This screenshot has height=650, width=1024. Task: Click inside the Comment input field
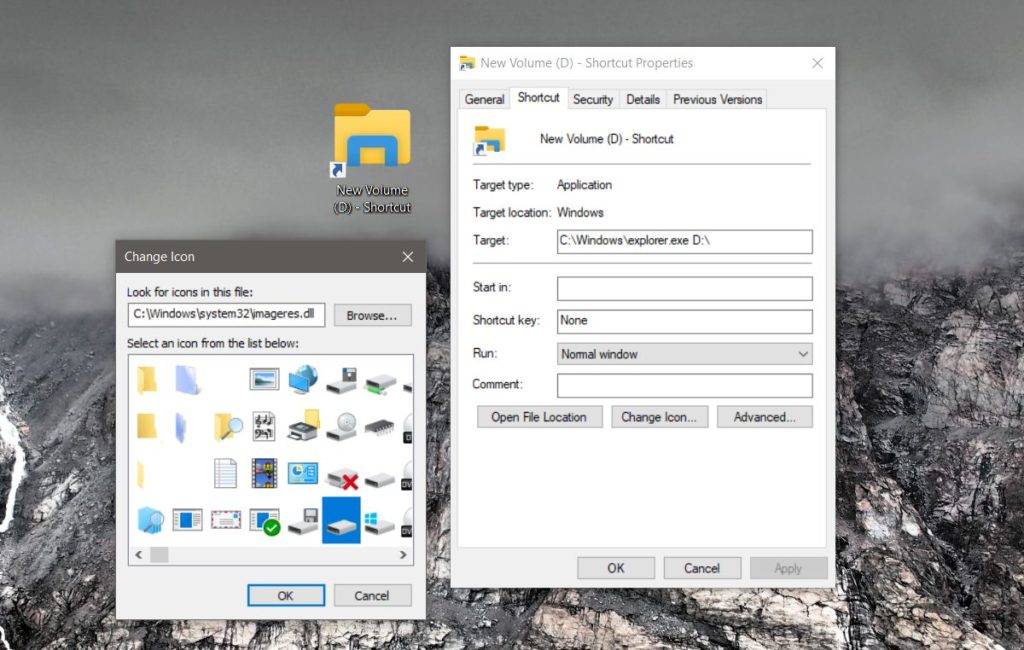[684, 385]
